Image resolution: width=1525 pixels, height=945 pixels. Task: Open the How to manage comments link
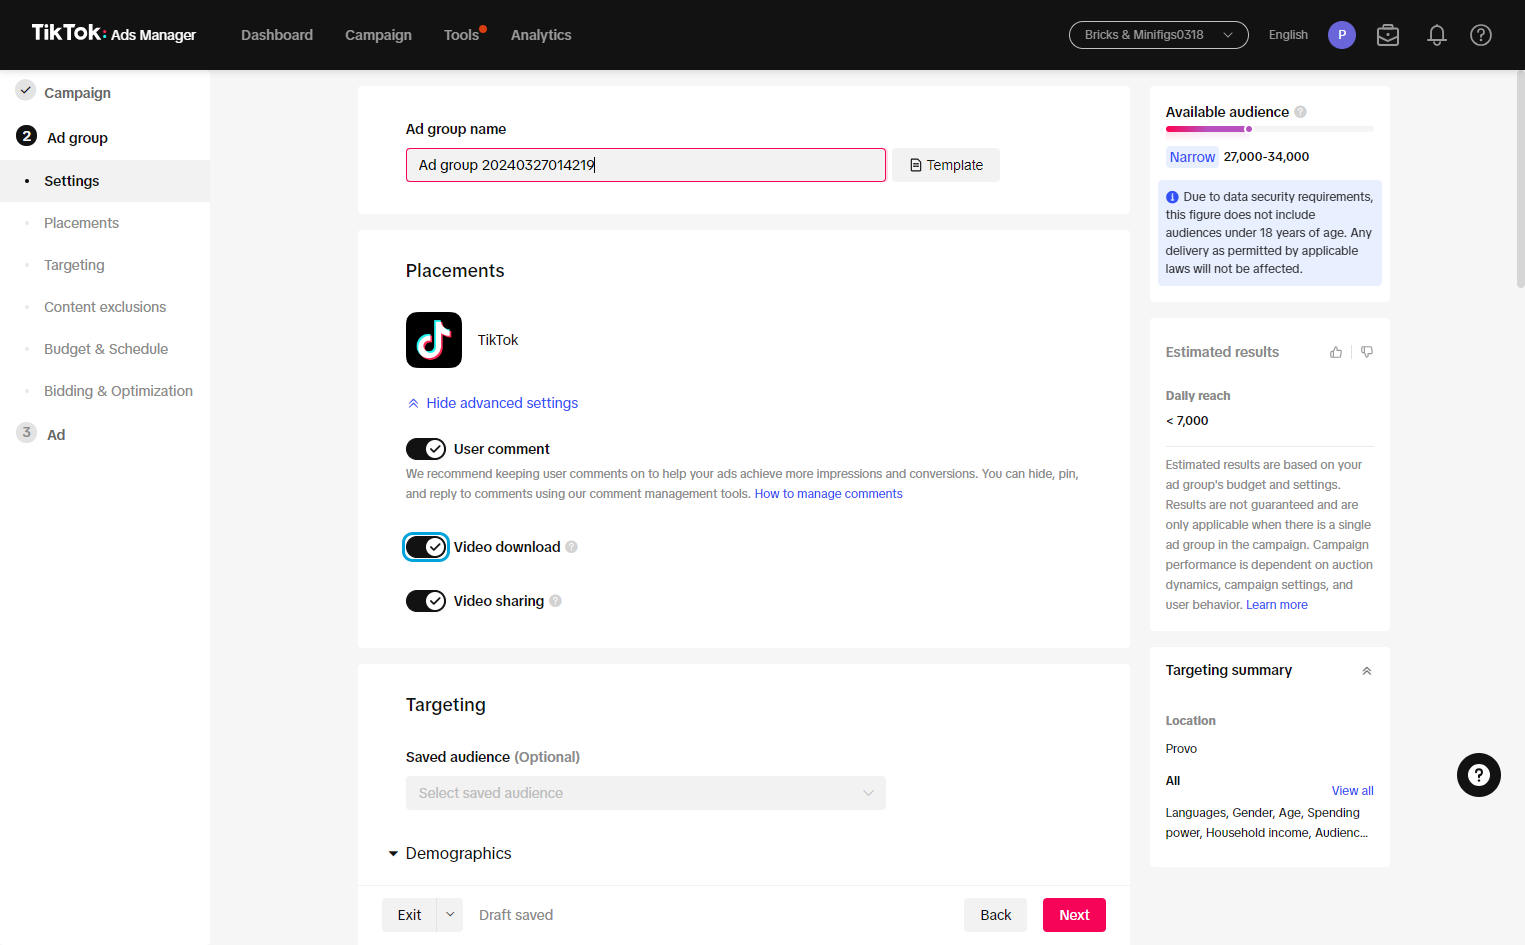828,494
